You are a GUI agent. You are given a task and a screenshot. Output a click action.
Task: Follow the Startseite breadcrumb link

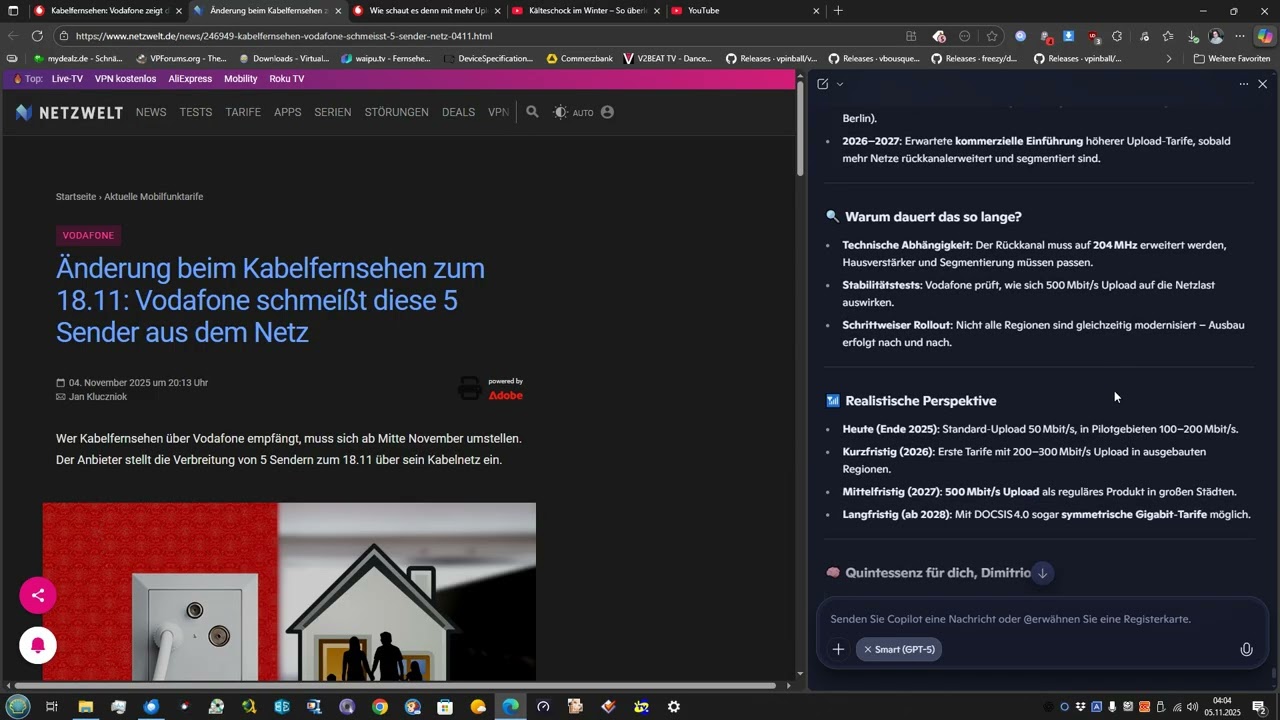coord(76,197)
